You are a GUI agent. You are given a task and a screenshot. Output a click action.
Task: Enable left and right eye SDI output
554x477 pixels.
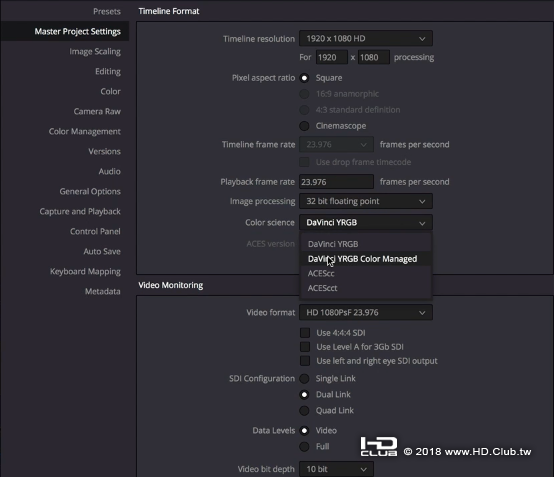[305, 361]
